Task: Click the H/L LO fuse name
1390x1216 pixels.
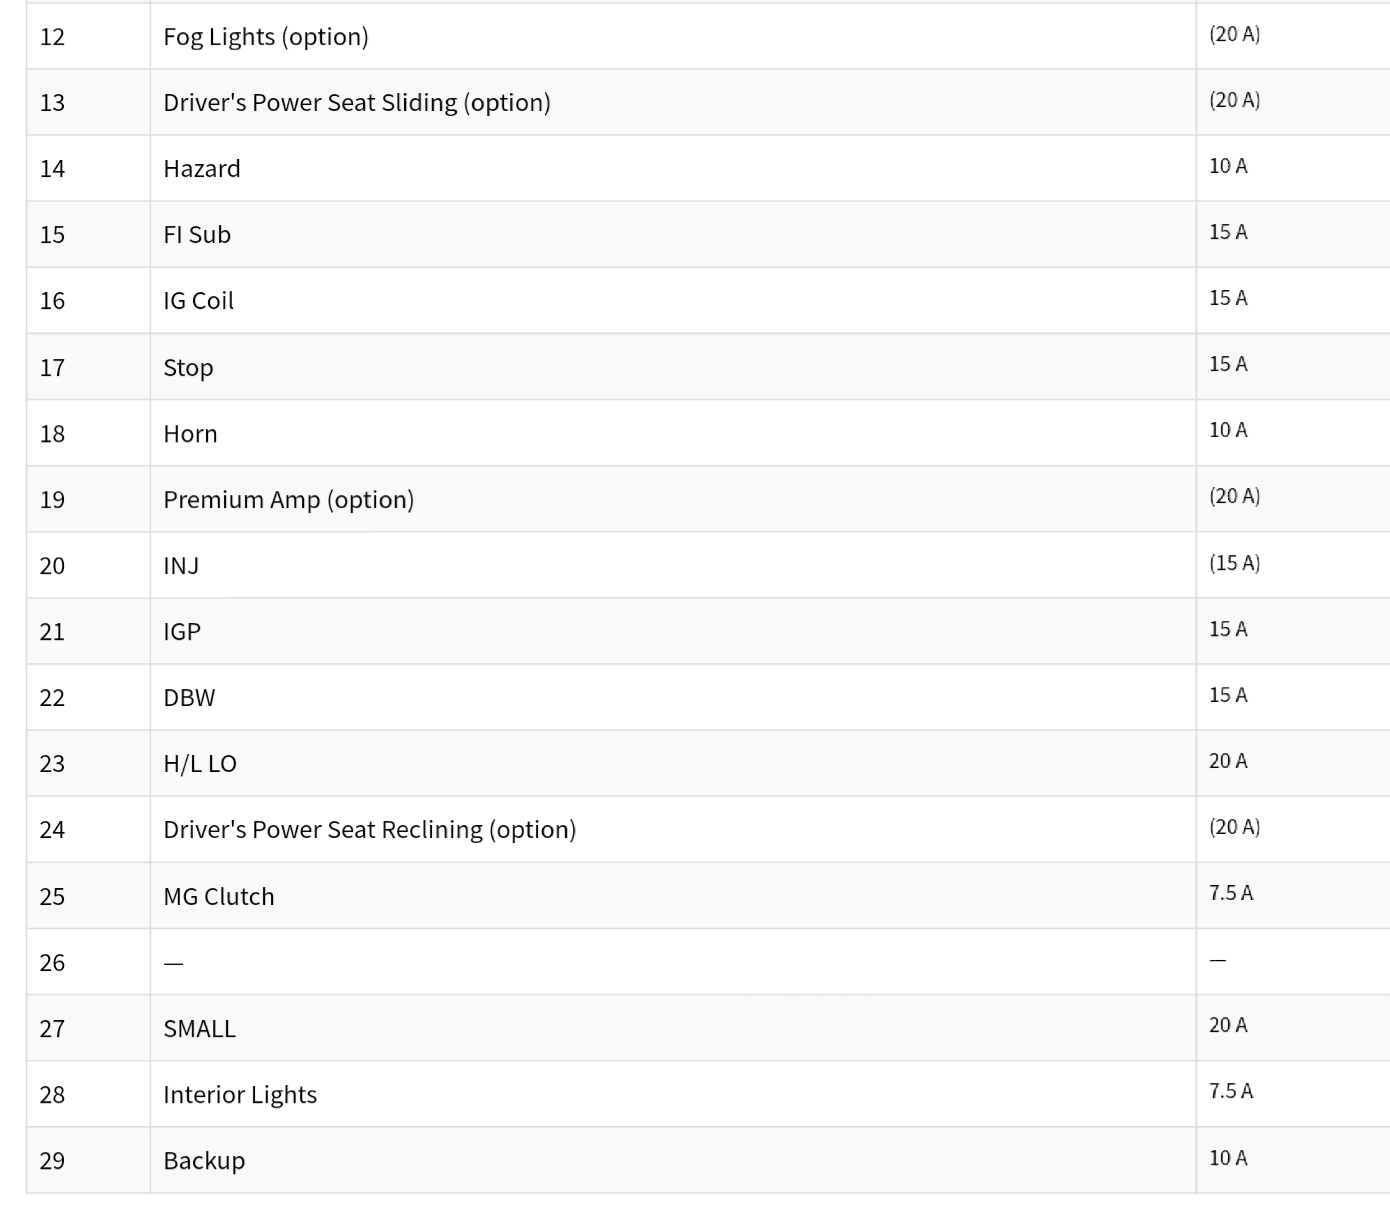Action: (x=200, y=764)
